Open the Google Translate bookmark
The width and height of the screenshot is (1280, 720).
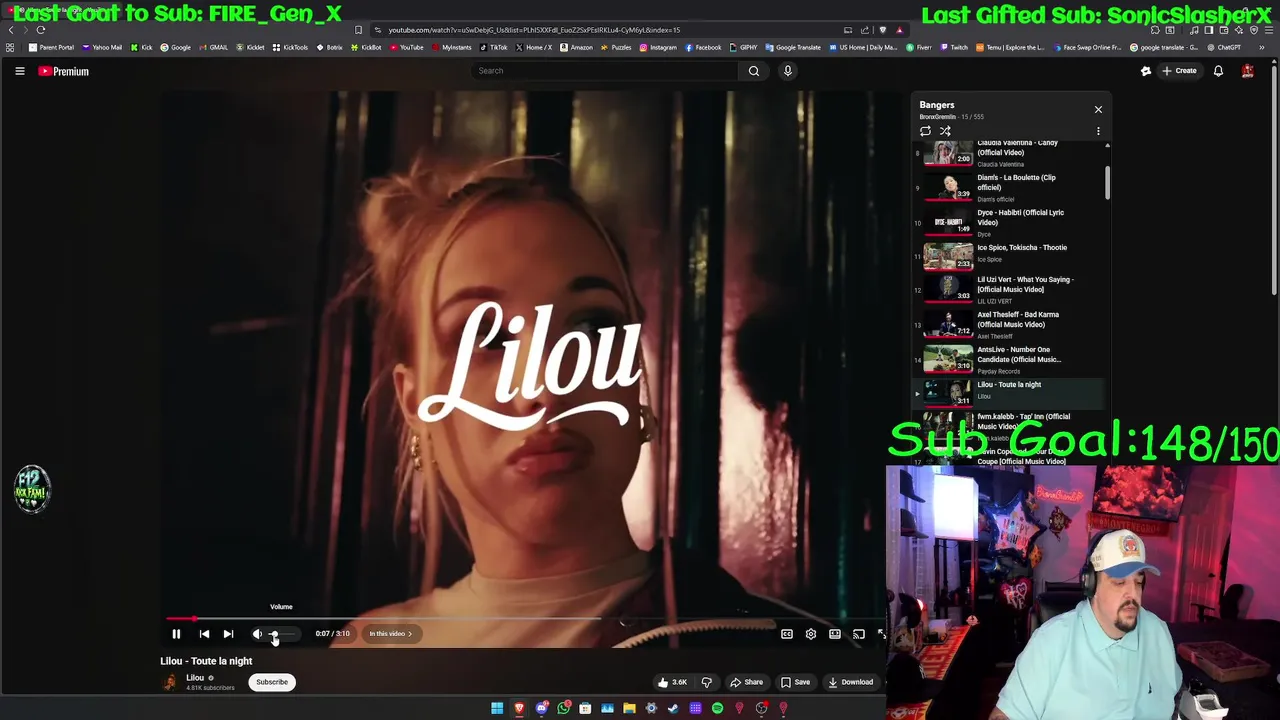pos(793,47)
